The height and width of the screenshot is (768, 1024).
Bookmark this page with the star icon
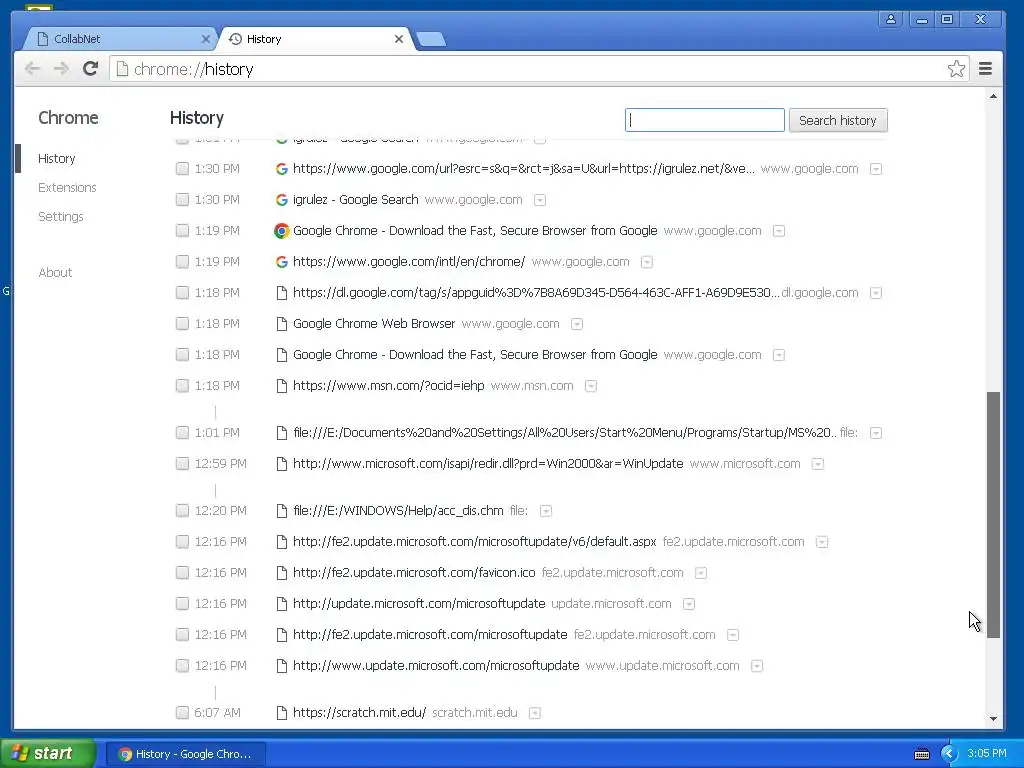pos(956,69)
